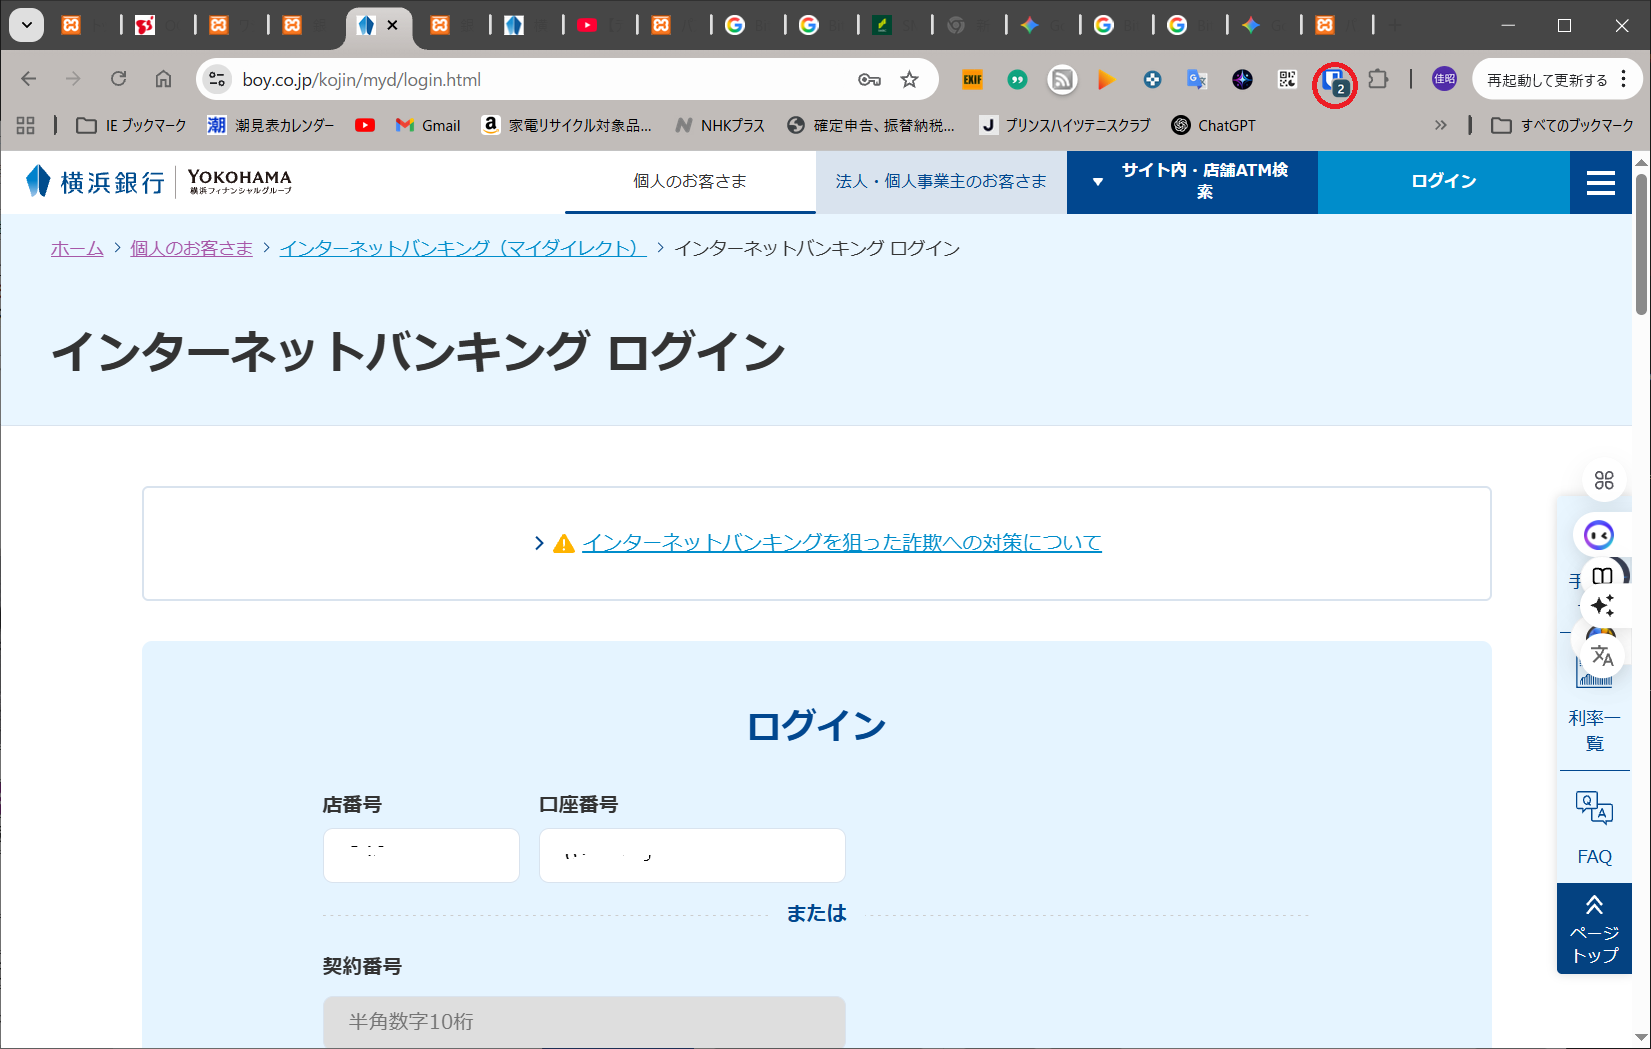Click the ホーム breadcrumb link
1651x1049 pixels.
77,249
